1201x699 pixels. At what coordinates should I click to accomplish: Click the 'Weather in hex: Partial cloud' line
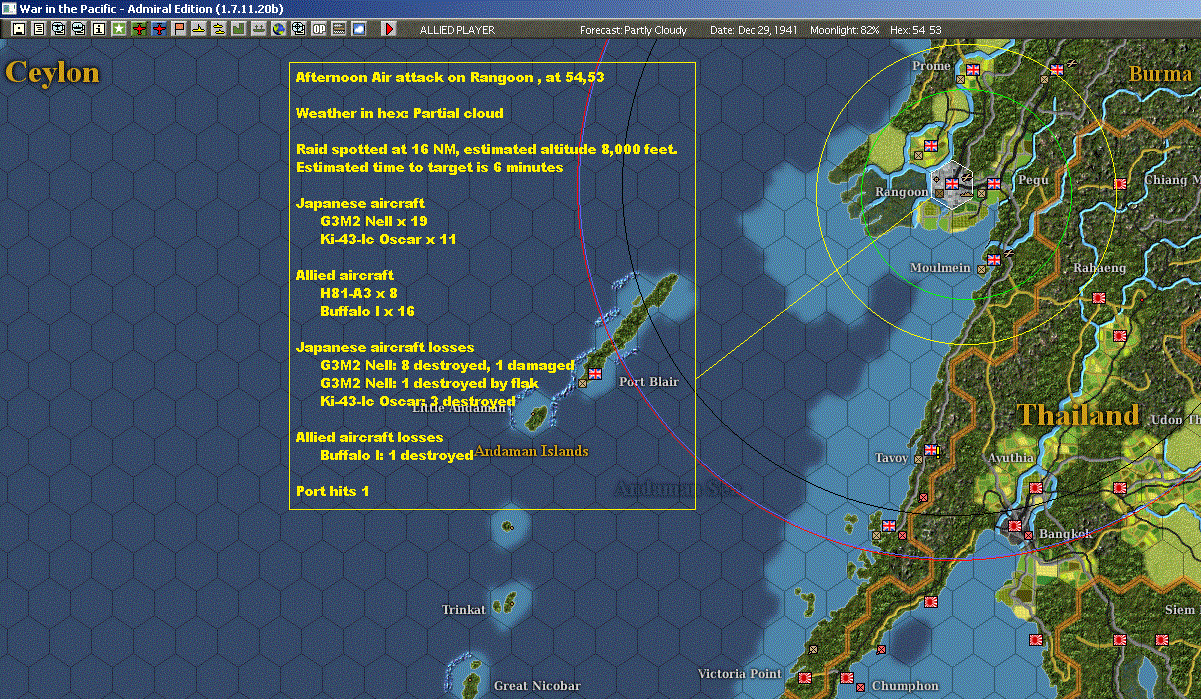coord(400,113)
